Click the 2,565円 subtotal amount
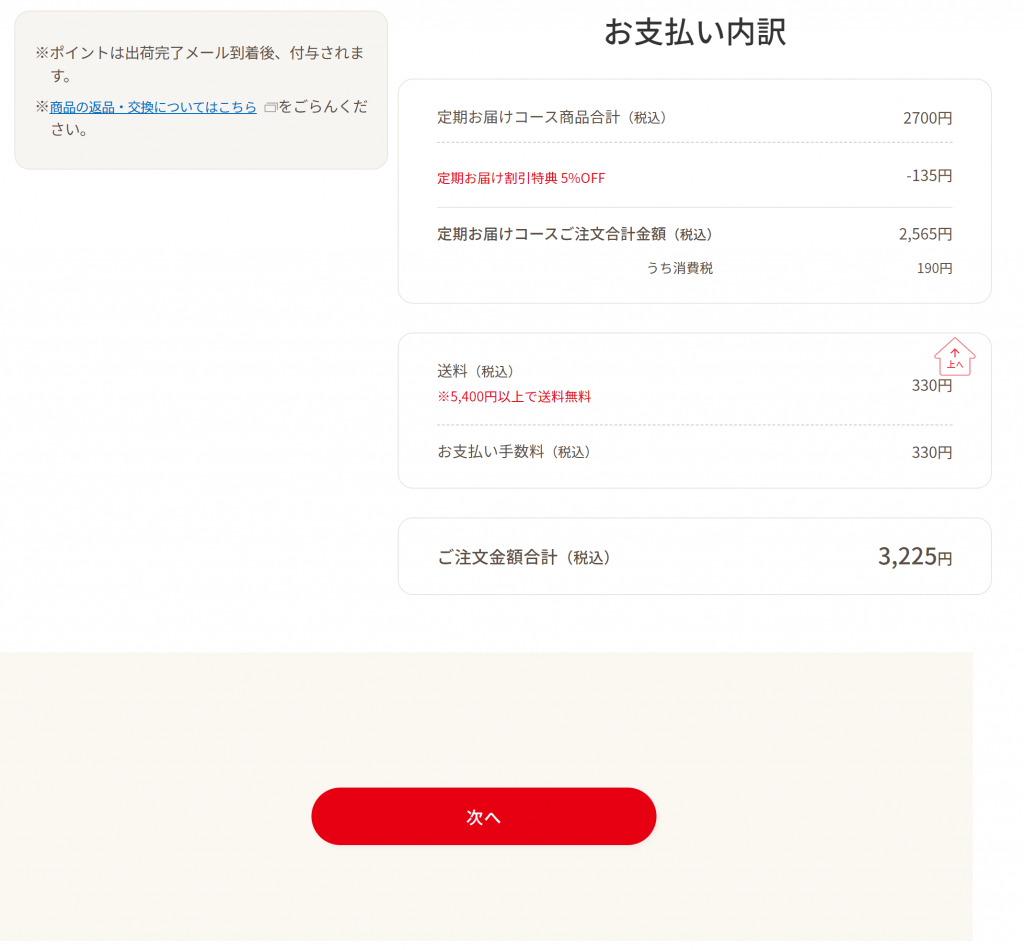This screenshot has height=950, width=1024. coord(925,234)
